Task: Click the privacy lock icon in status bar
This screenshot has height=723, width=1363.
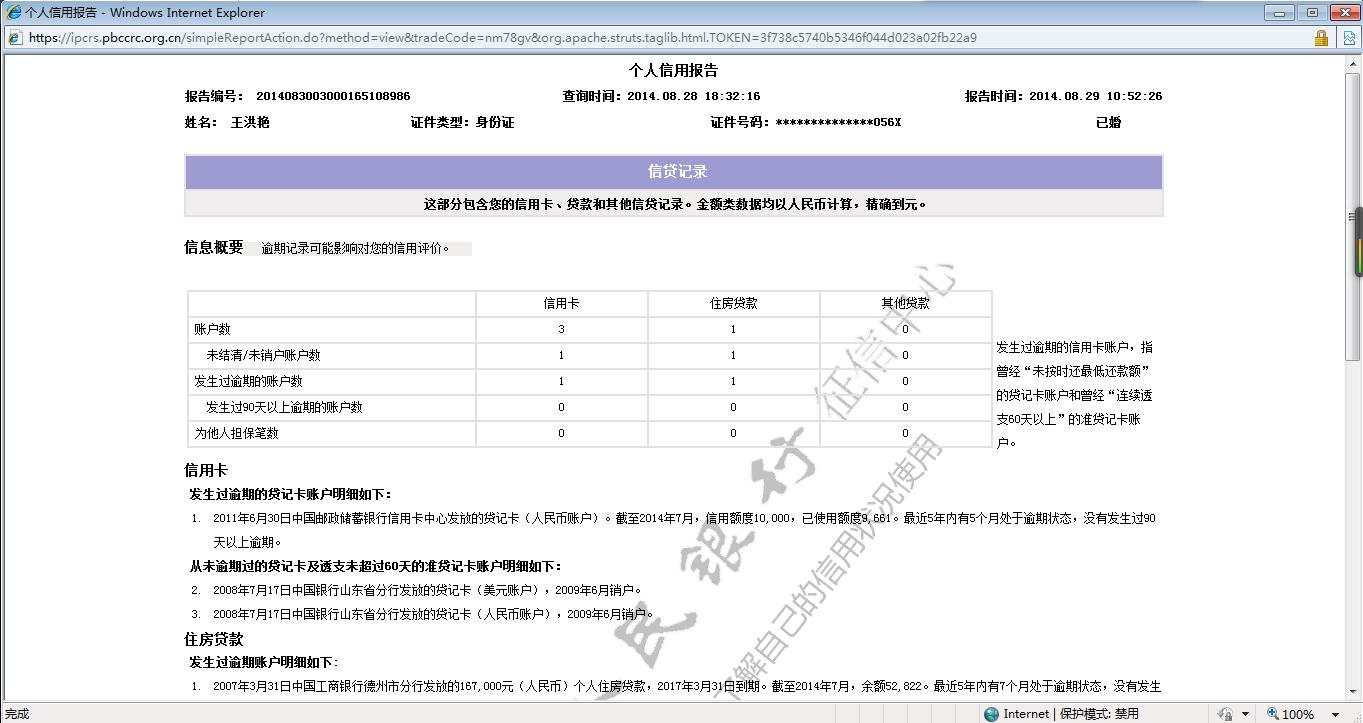Action: pyautogui.click(x=1225, y=714)
